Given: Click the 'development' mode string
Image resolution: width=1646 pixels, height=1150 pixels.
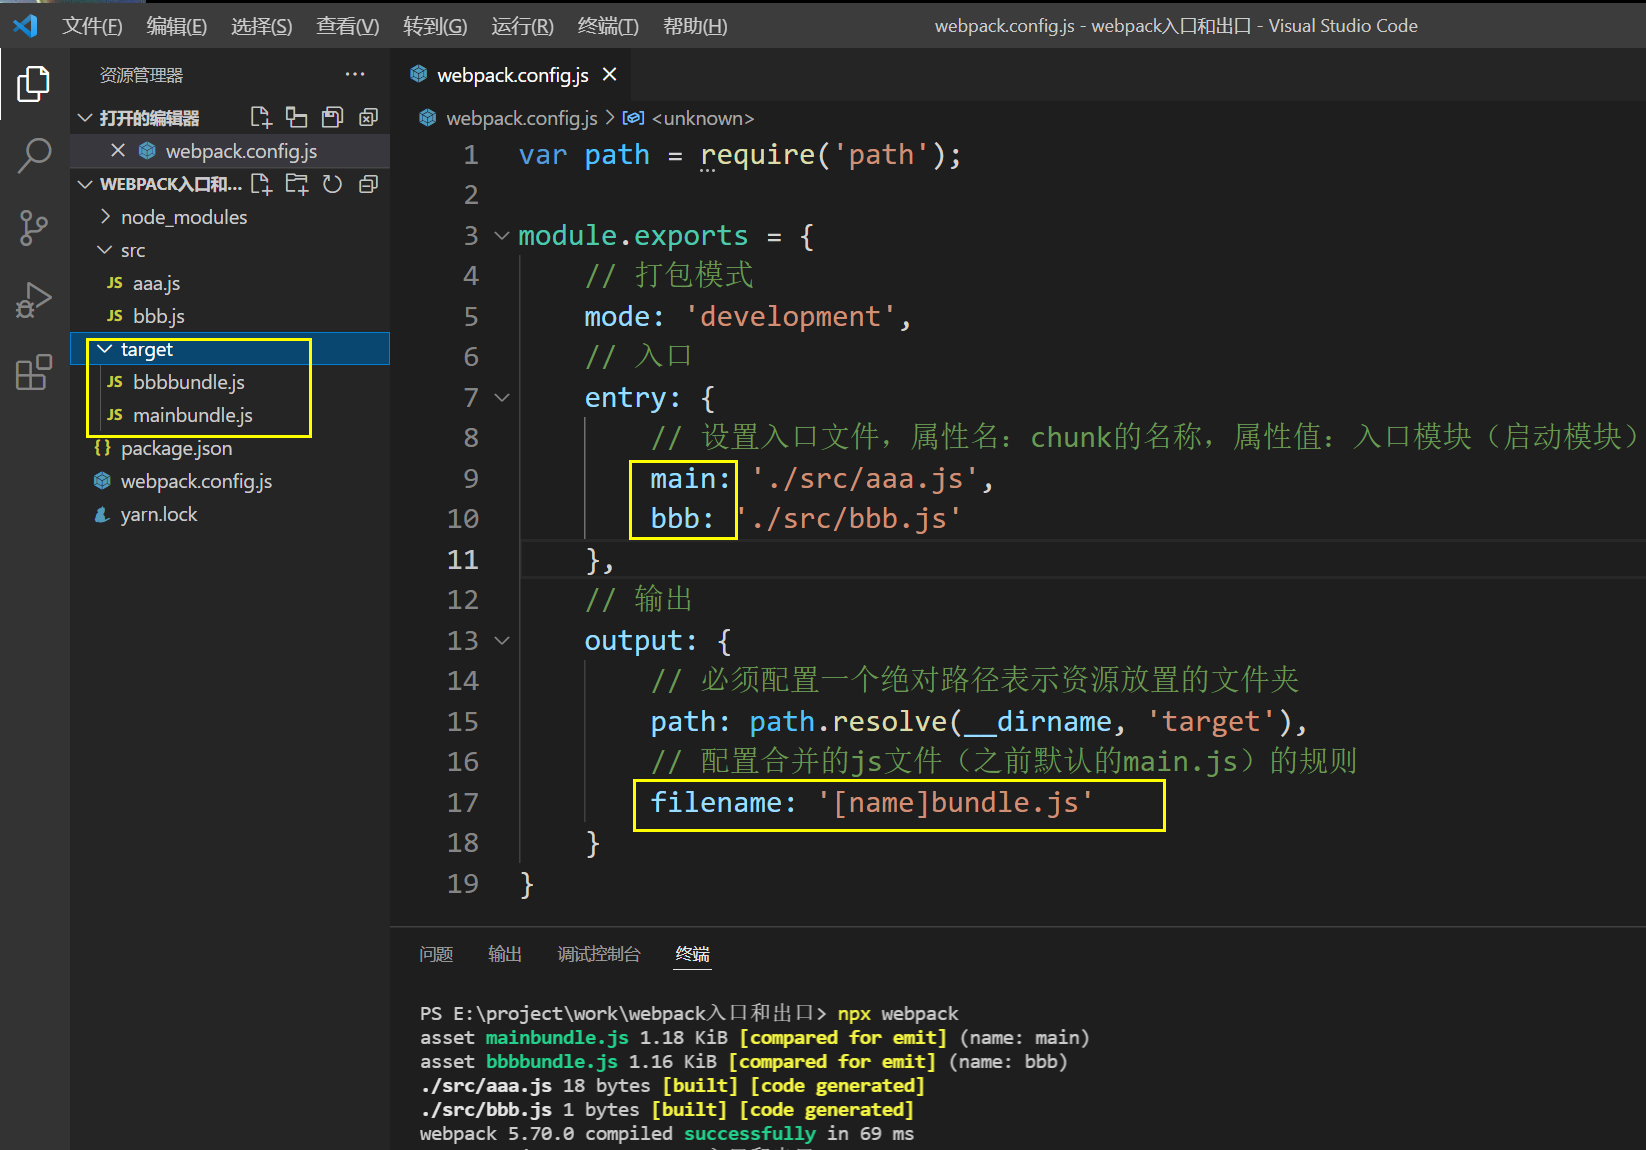Looking at the screenshot, I should pyautogui.click(x=790, y=317).
